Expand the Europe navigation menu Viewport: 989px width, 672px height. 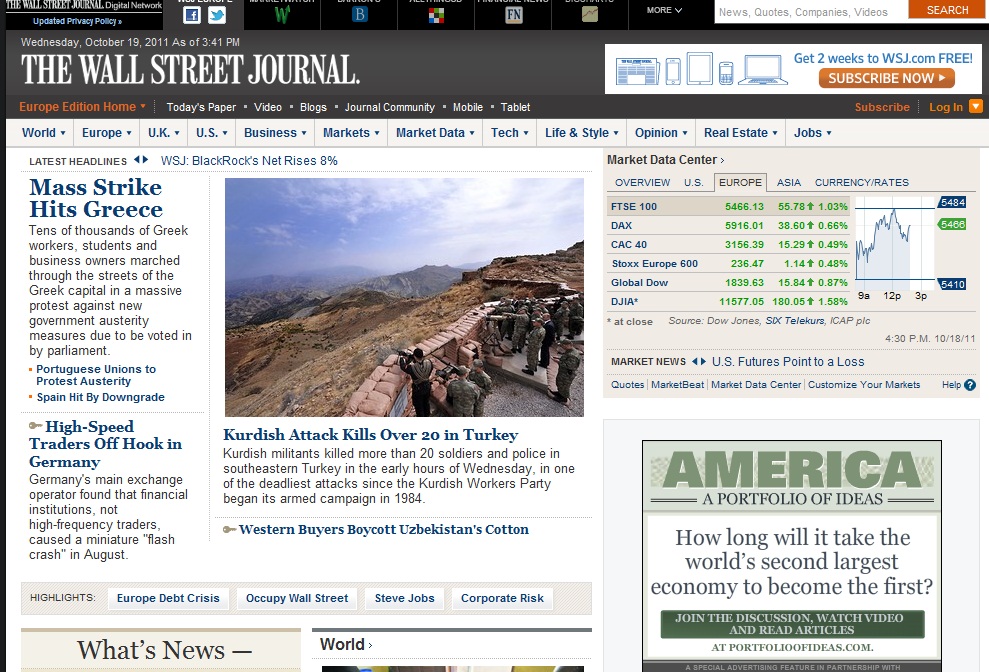pyautogui.click(x=107, y=133)
